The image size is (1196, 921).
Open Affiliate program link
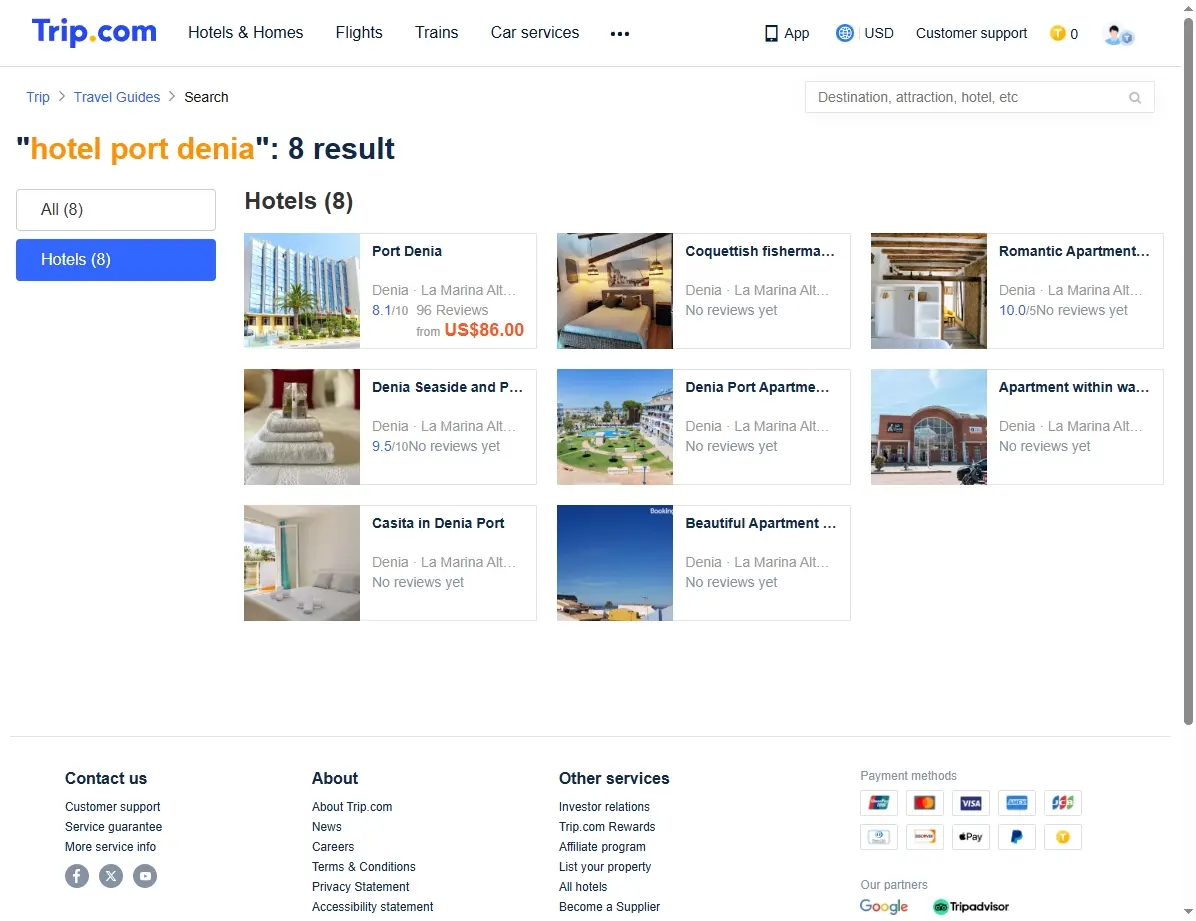click(x=602, y=847)
